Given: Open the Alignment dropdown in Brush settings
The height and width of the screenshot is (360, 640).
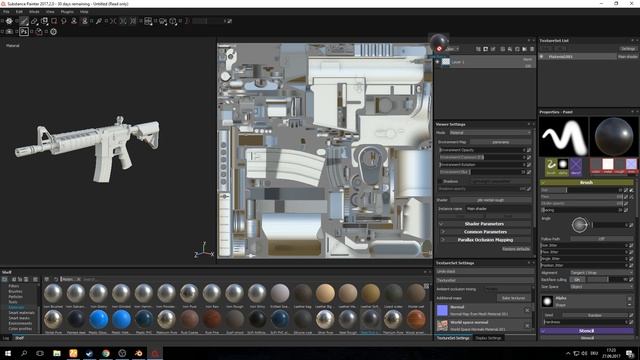Looking at the screenshot, I should click(601, 273).
